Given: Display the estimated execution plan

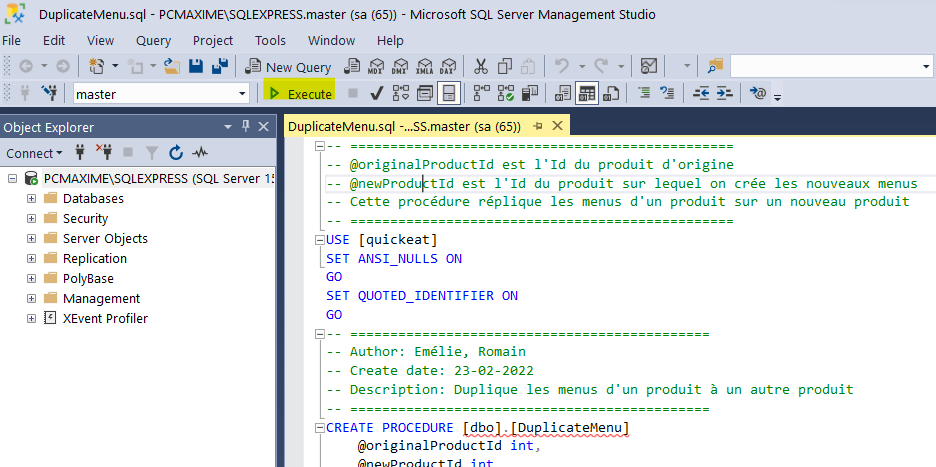Looking at the screenshot, I should pos(401,93).
